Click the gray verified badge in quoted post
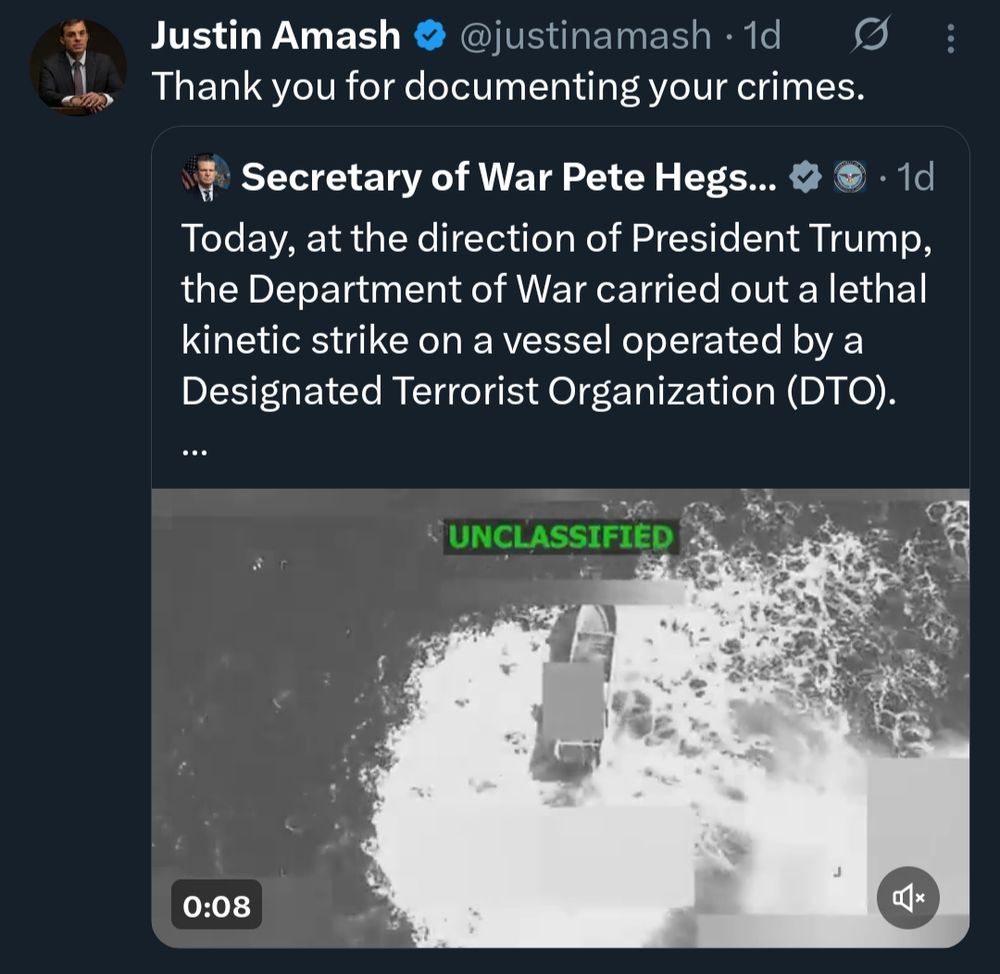The width and height of the screenshot is (1000, 974). 804,177
